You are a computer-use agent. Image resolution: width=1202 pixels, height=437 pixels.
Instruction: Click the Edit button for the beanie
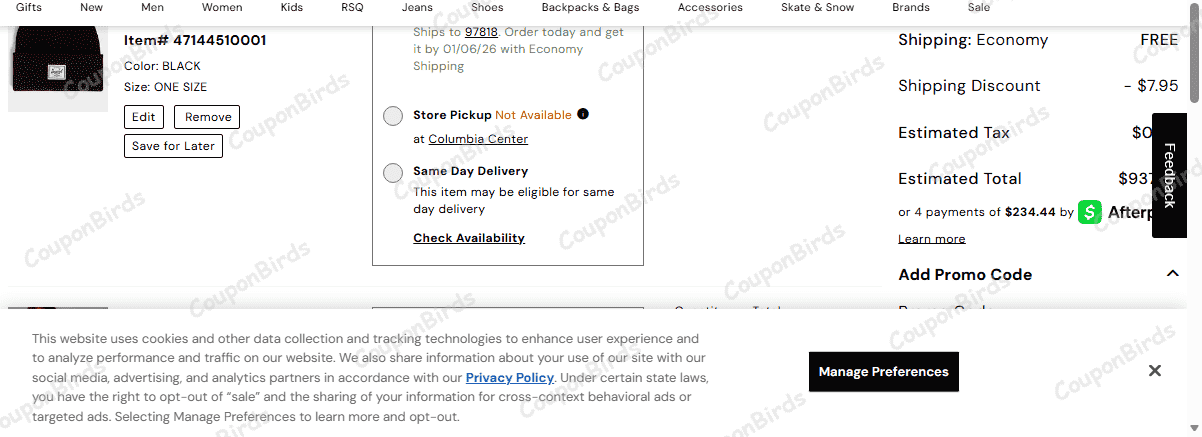144,117
